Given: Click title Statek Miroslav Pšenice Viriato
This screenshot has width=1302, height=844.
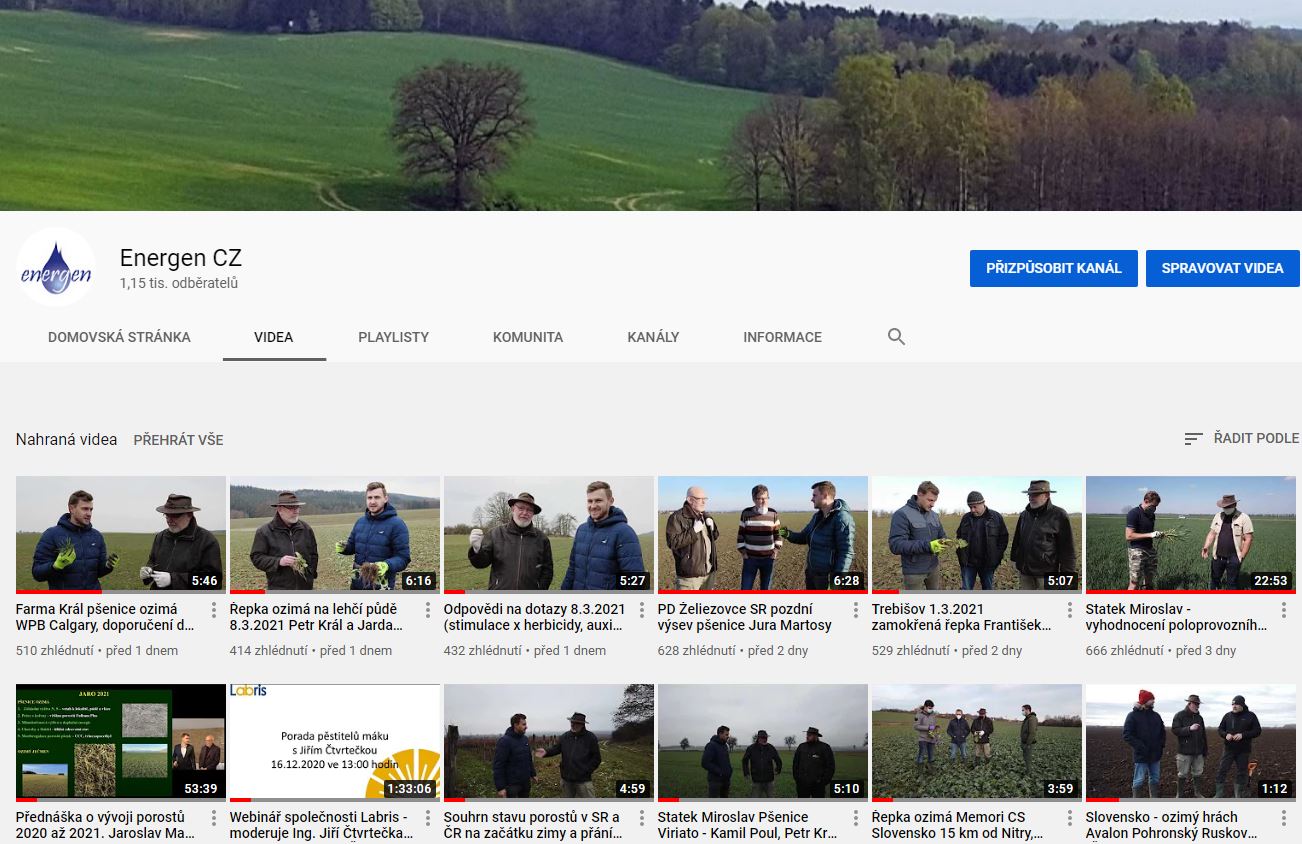Looking at the screenshot, I should pyautogui.click(x=748, y=825).
